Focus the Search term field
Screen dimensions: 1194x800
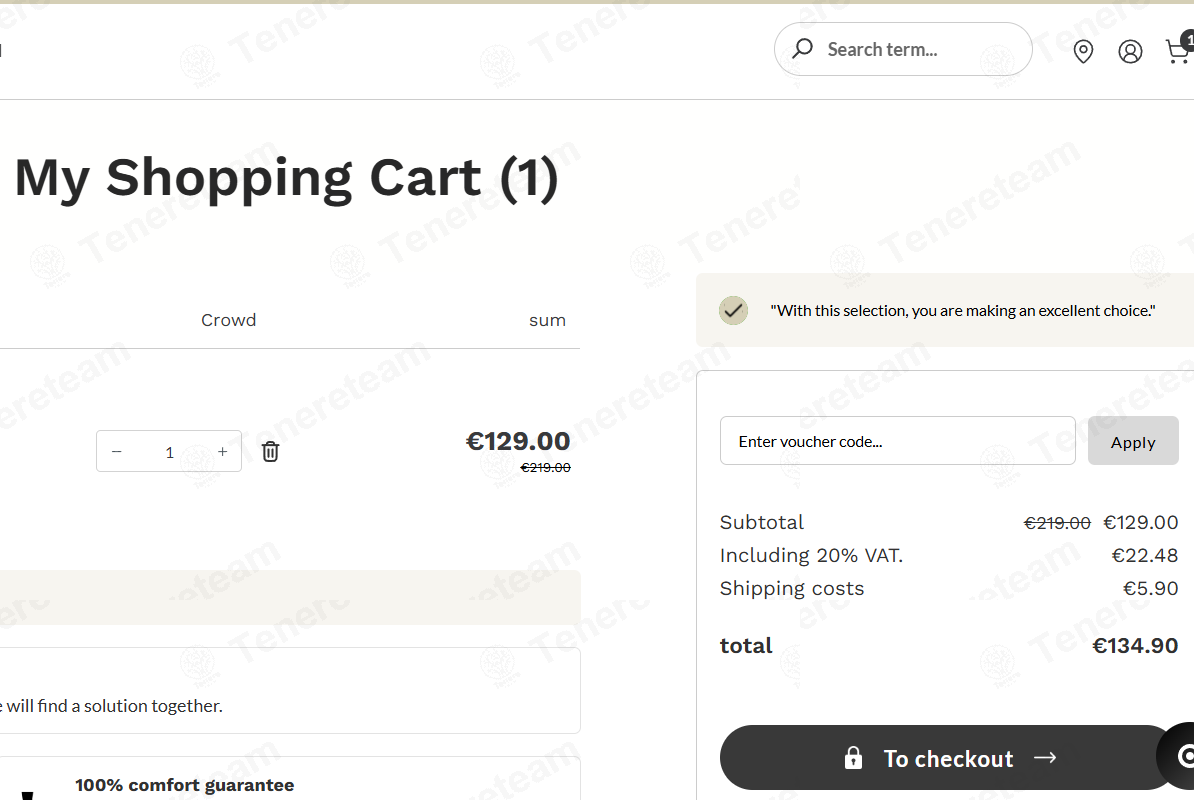[903, 49]
